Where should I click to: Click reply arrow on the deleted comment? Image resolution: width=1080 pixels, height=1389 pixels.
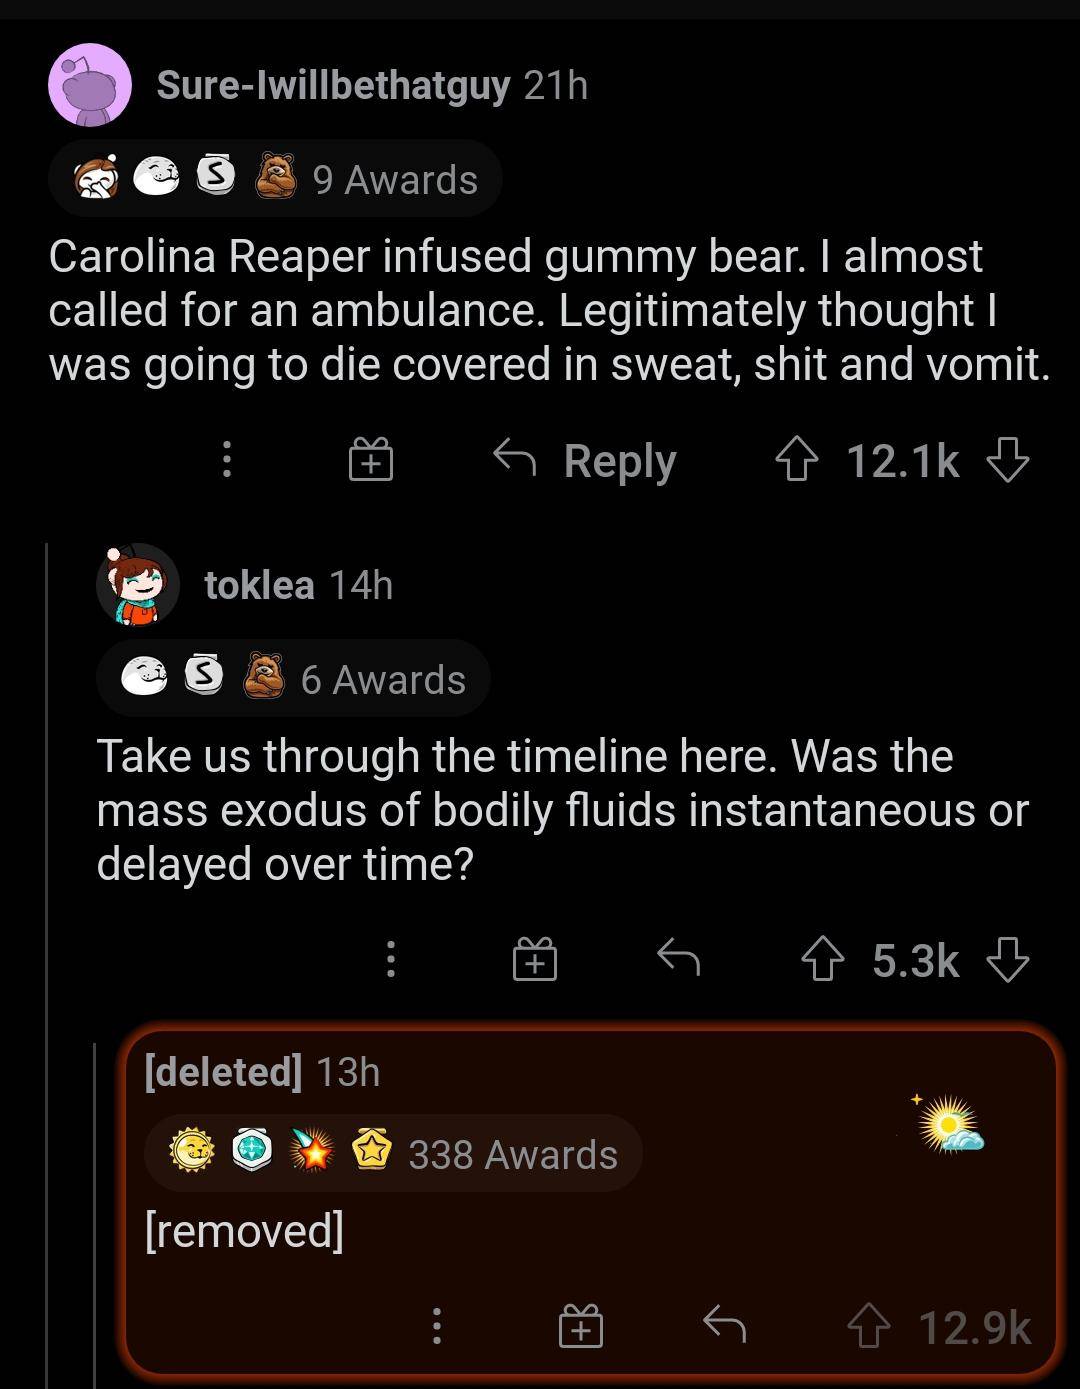point(724,1326)
